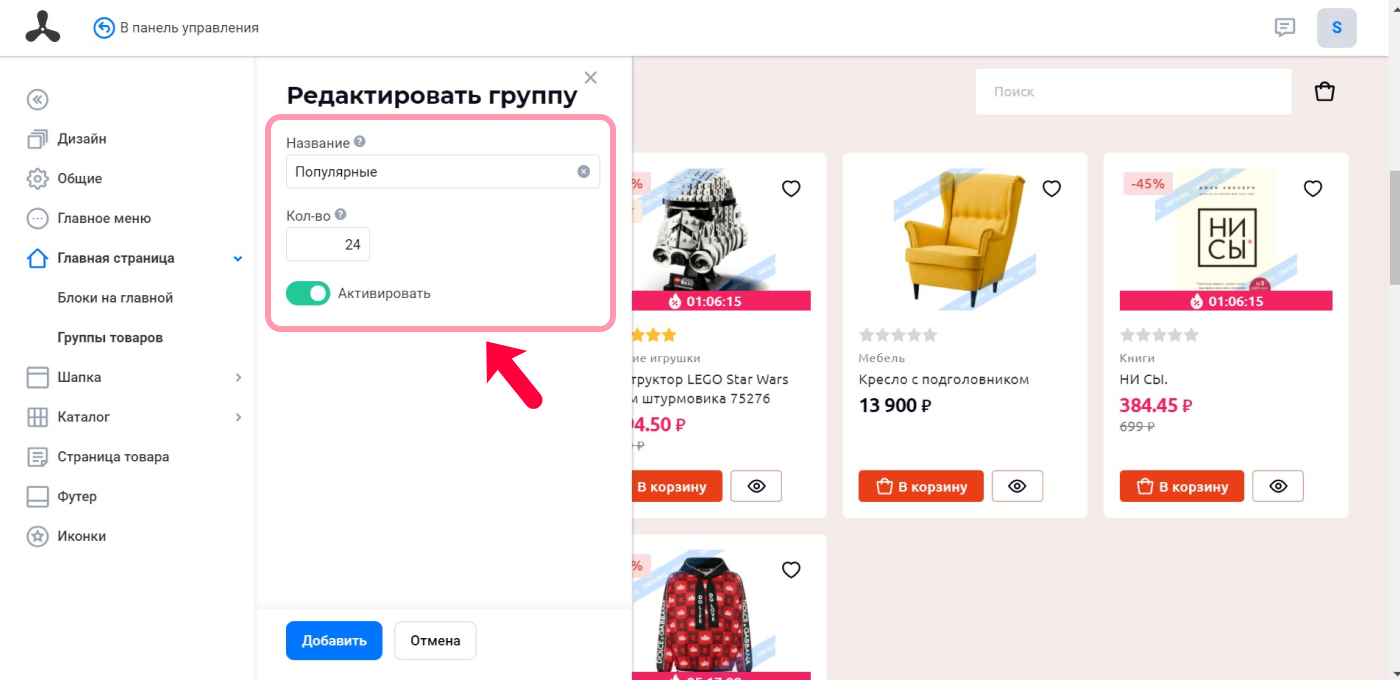The width and height of the screenshot is (1400, 680).
Task: Click the user avatar S
Action: [x=1337, y=28]
